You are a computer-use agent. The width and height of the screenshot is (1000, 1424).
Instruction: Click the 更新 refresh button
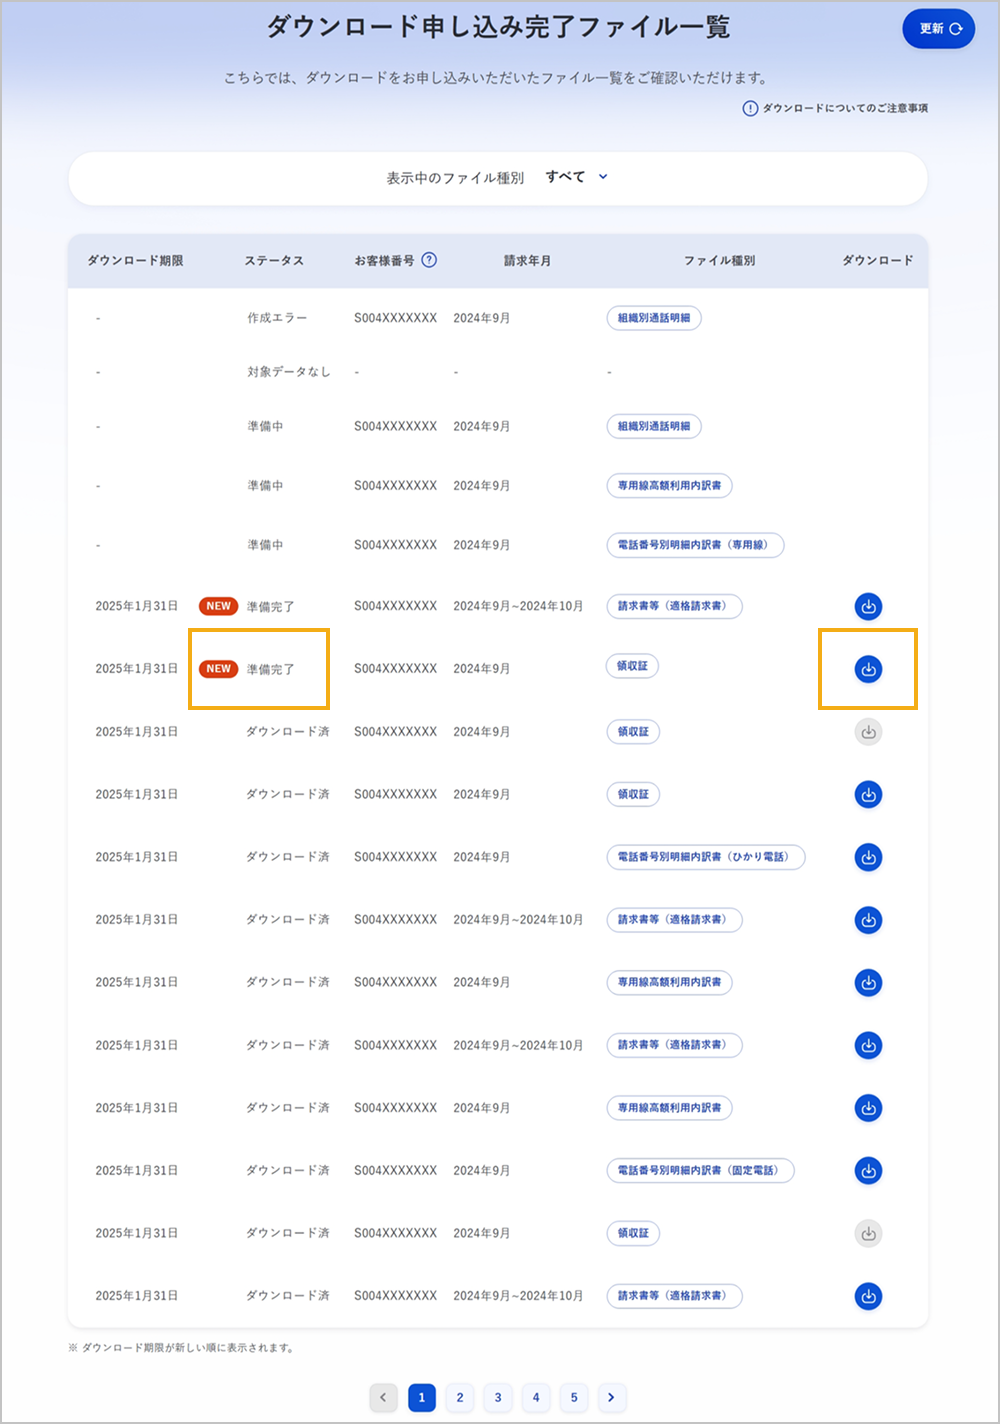click(x=938, y=29)
